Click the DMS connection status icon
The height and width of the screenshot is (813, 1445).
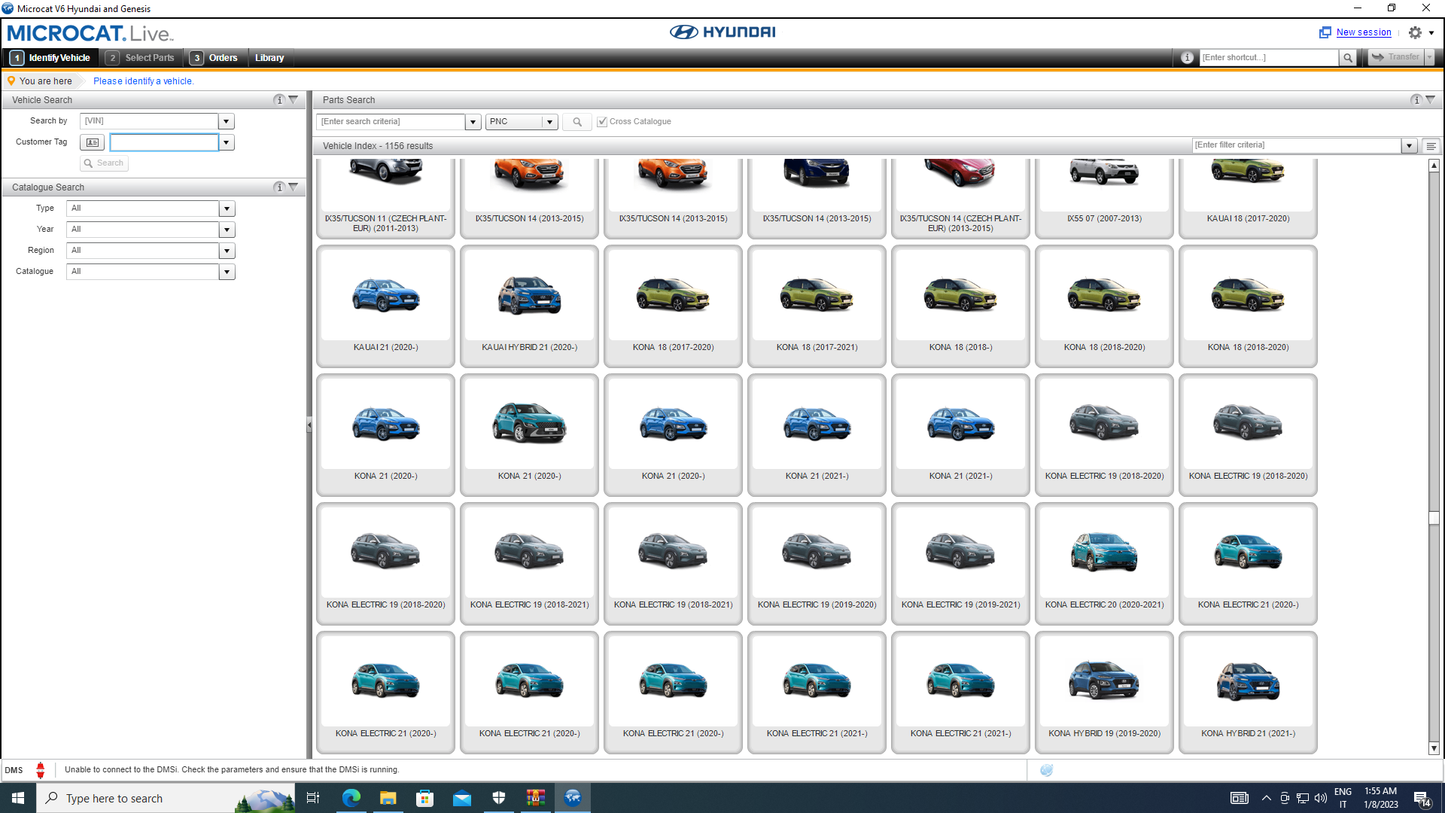[x=40, y=770]
